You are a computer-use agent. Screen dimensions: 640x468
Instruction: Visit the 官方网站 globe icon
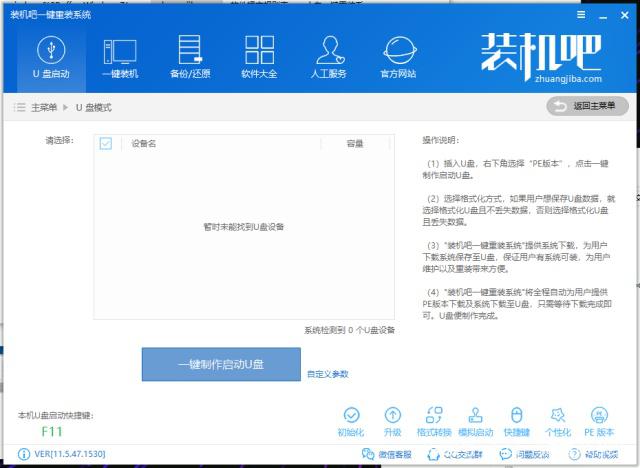[398, 57]
